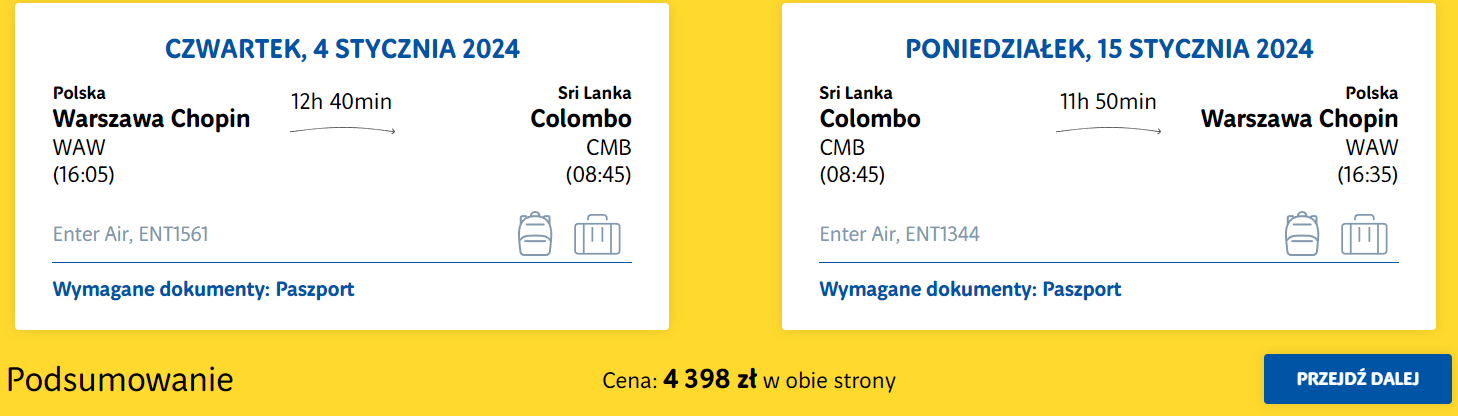Click the Podsumowanie summary title

coord(120,380)
